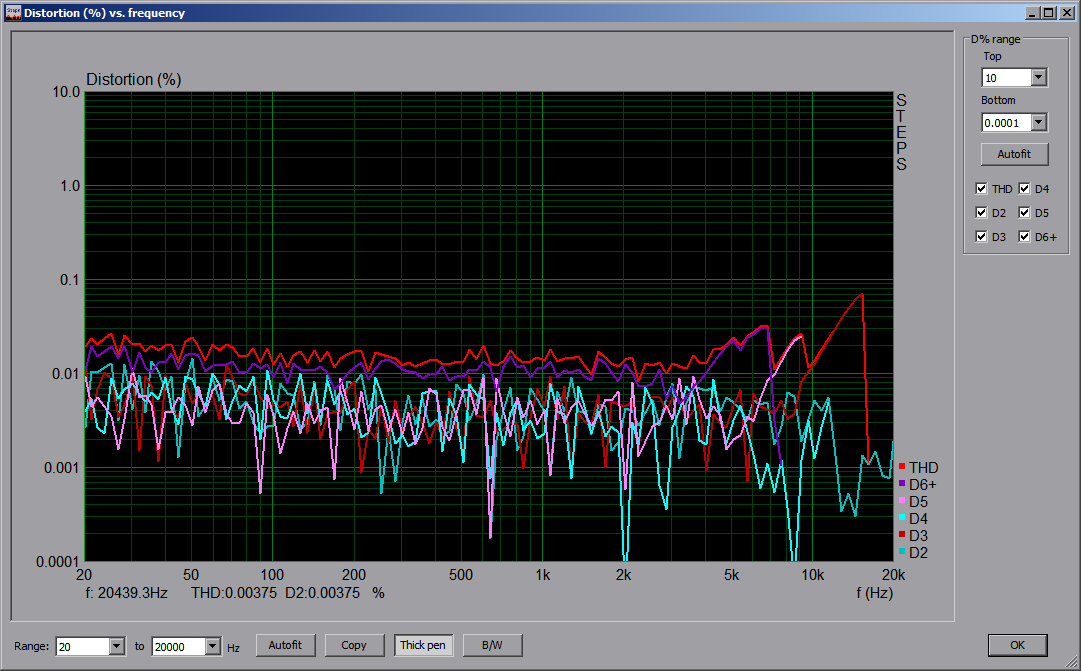
Task: Uncheck the D5 checkbox
Action: 1024,213
